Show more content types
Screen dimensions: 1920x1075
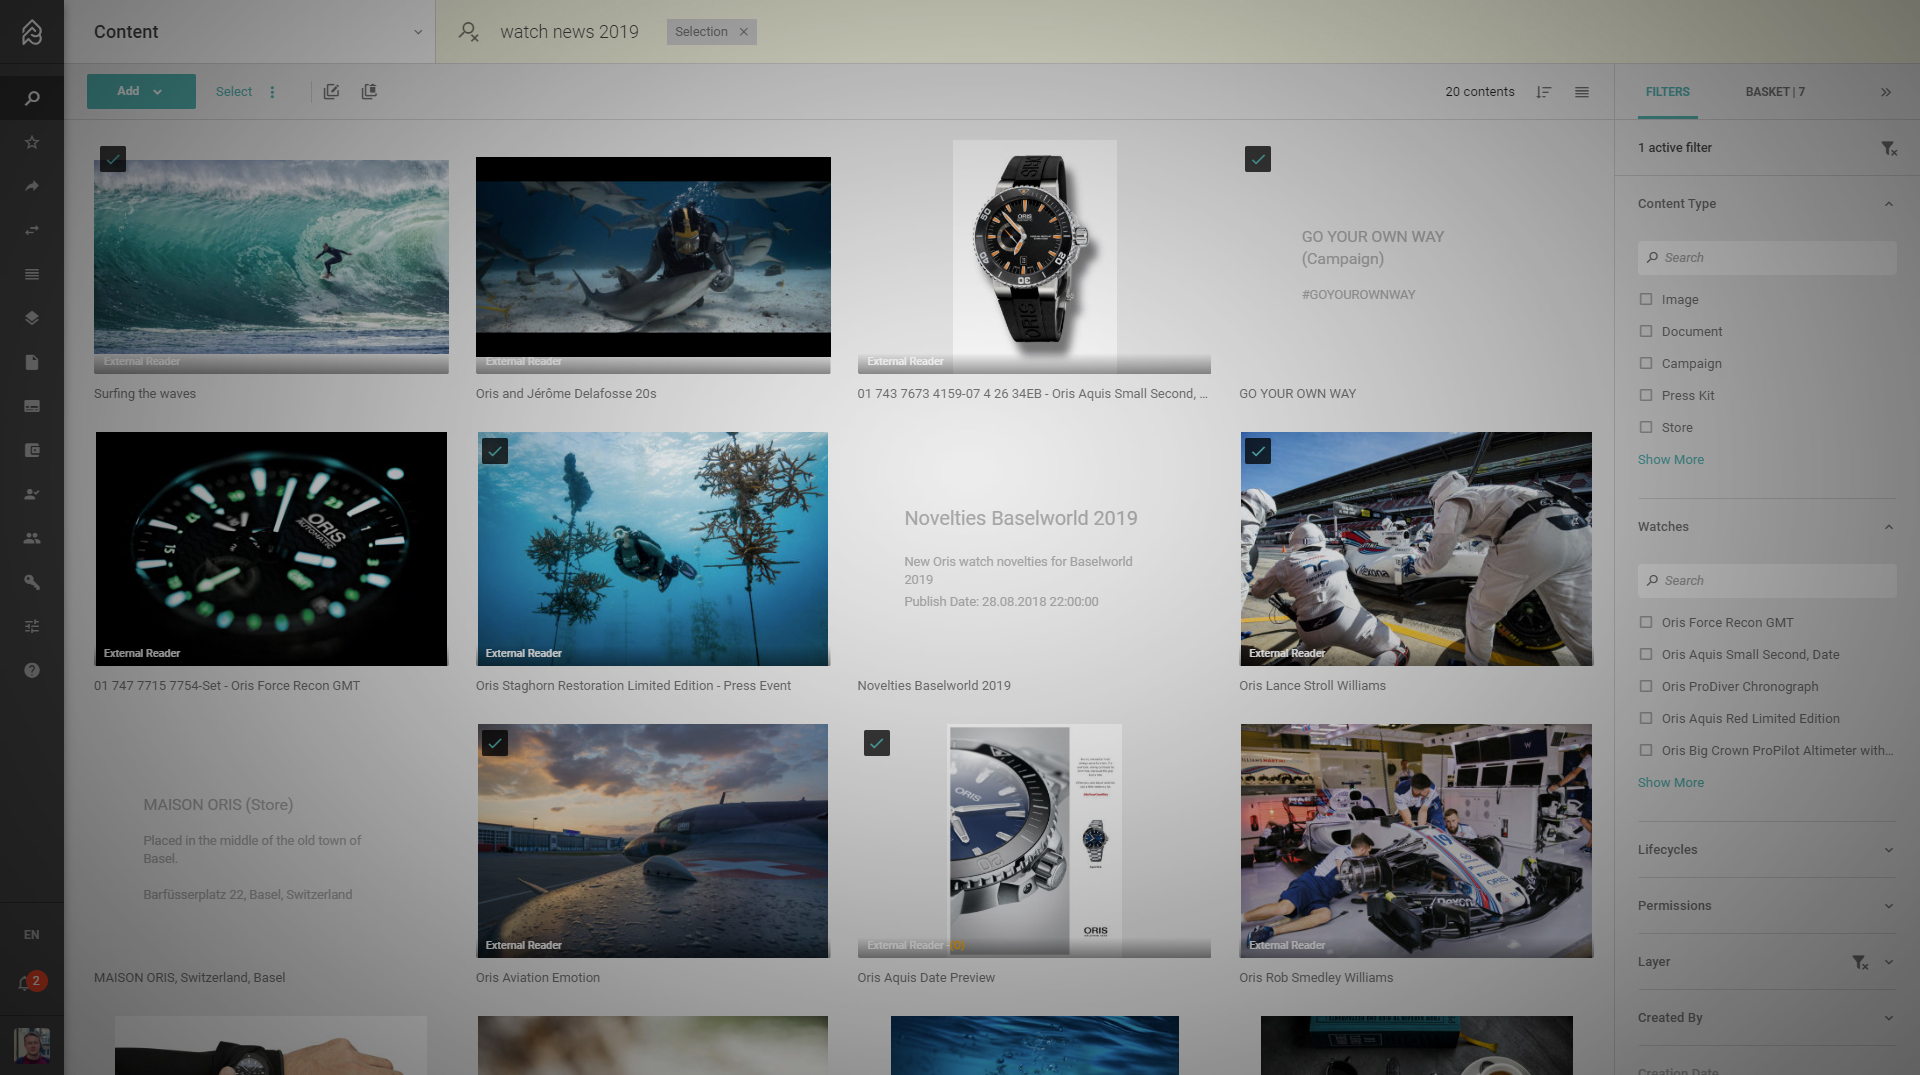(x=1670, y=460)
